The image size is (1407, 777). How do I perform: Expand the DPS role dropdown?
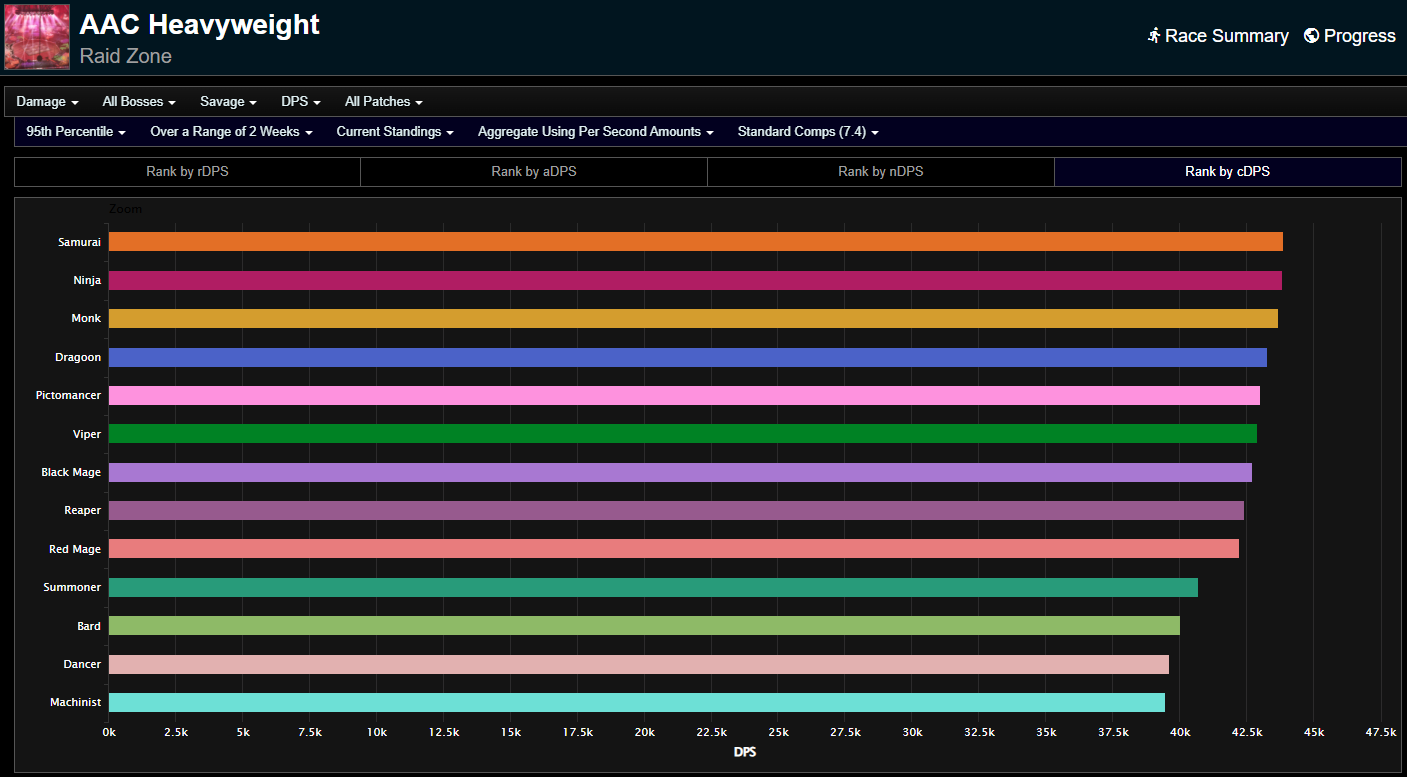[300, 102]
